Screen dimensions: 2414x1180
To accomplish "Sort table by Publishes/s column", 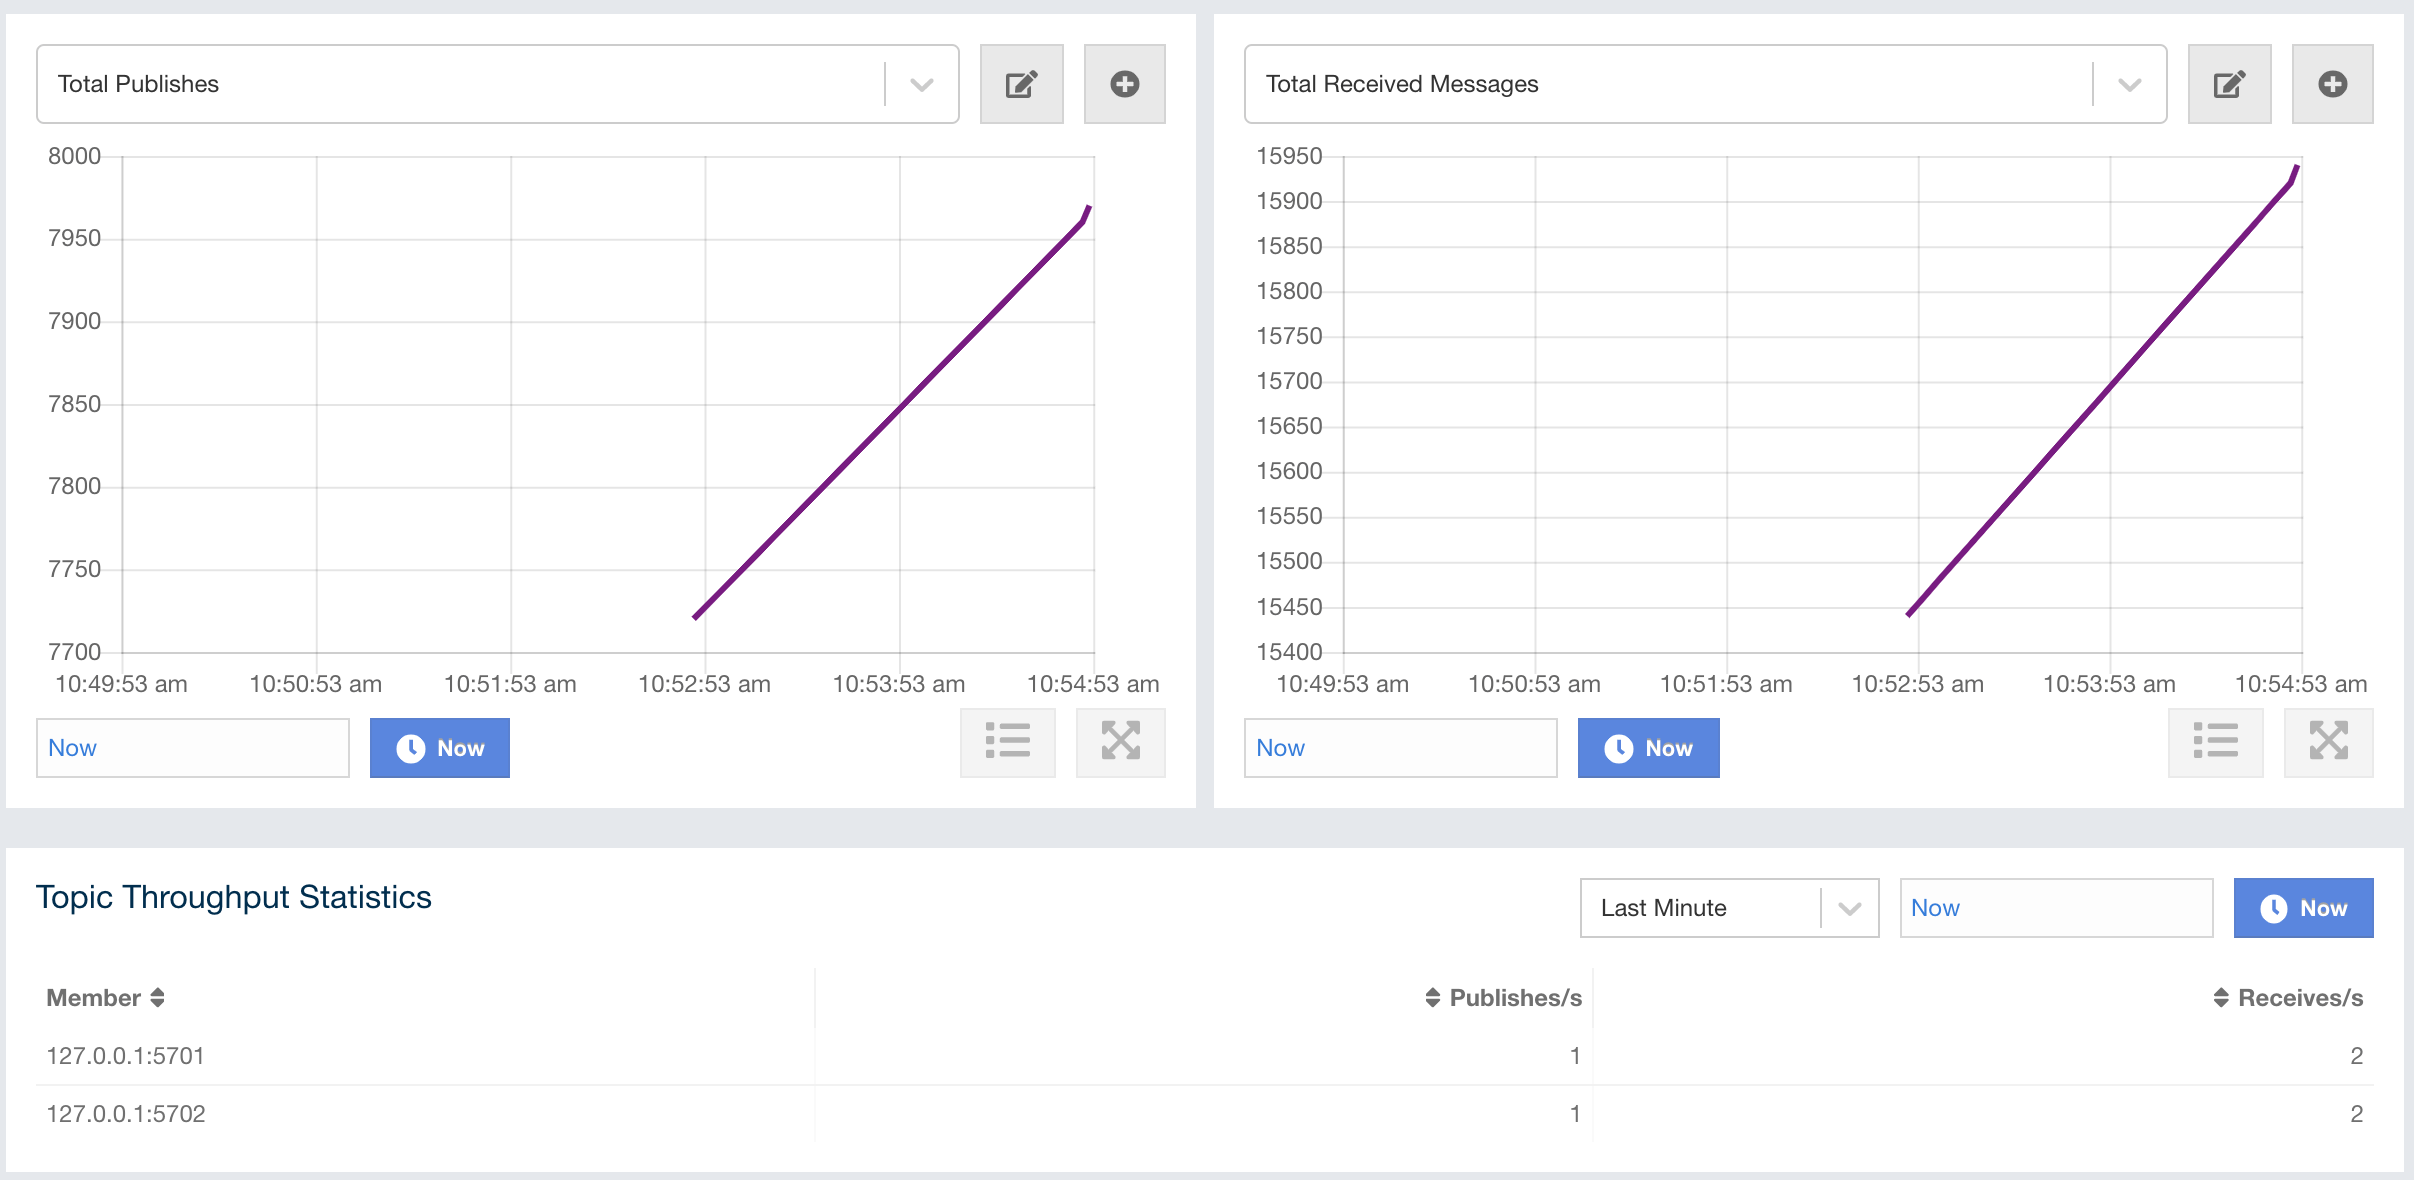I will pos(1503,998).
